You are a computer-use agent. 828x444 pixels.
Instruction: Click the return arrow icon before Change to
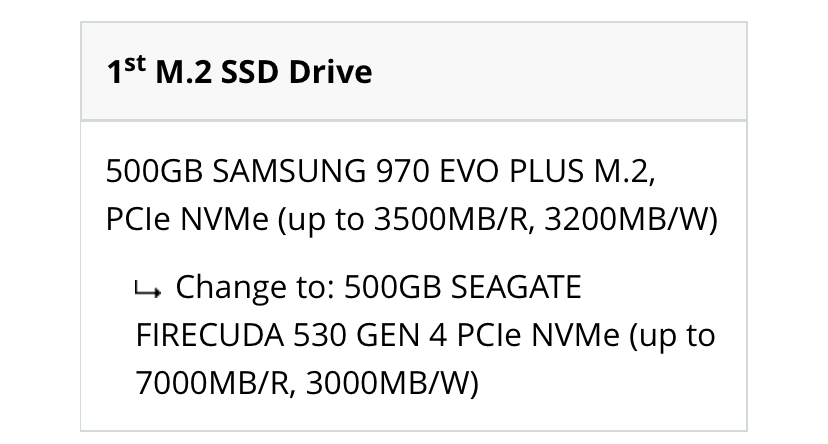point(148,290)
